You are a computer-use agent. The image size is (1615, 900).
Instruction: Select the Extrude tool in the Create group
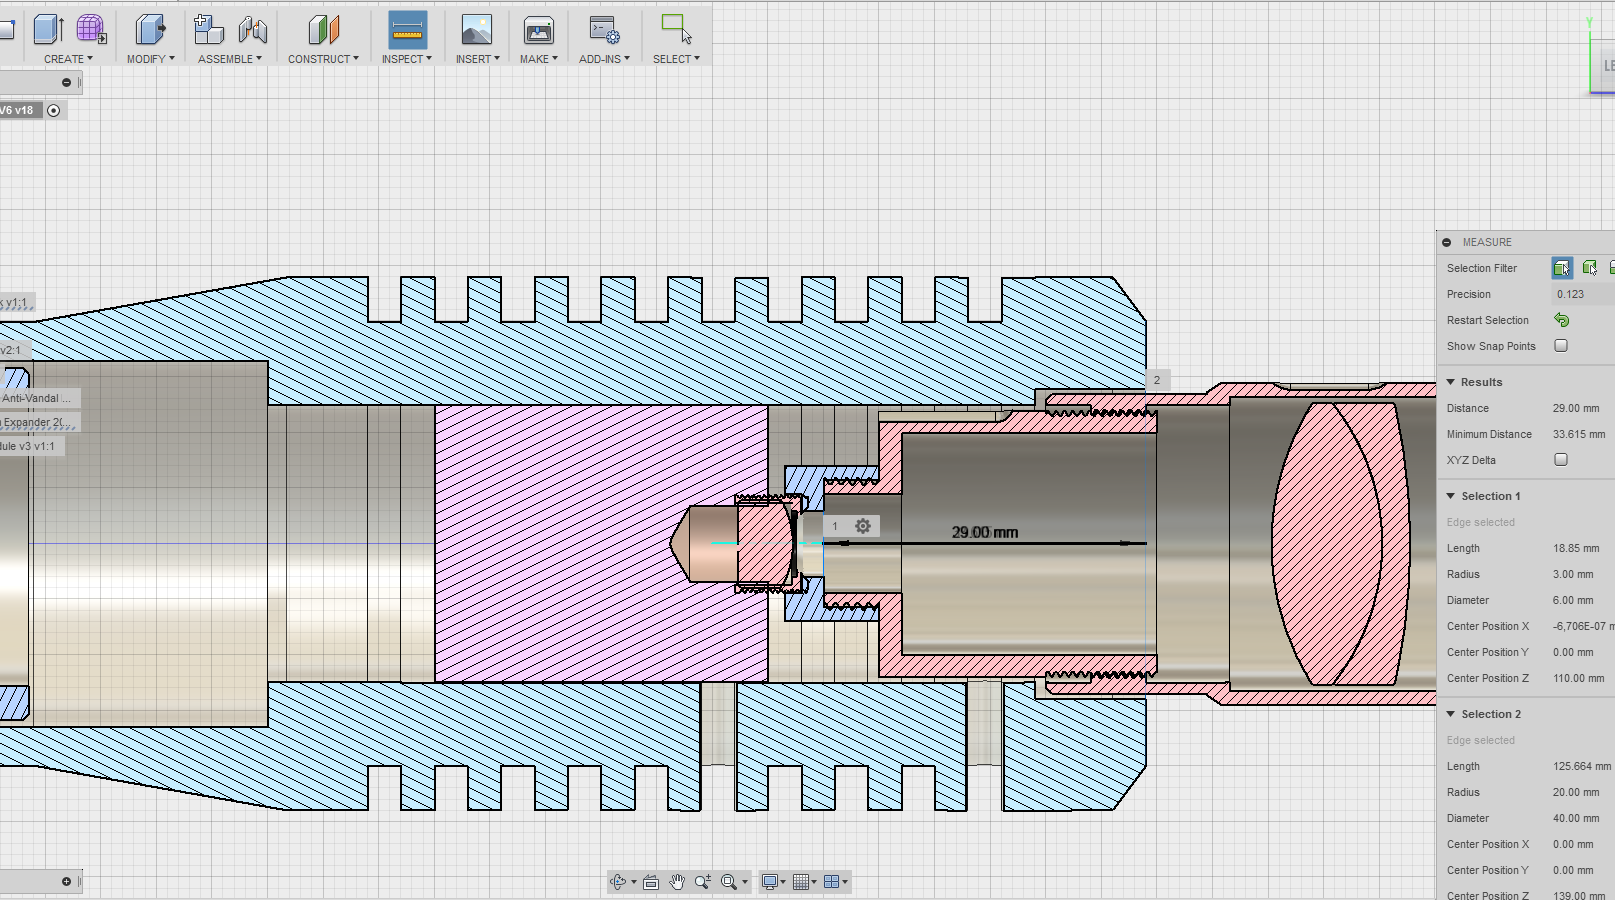pyautogui.click(x=48, y=29)
